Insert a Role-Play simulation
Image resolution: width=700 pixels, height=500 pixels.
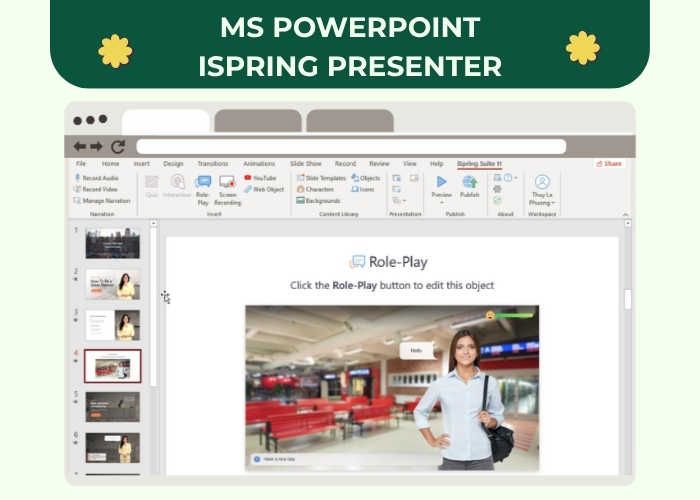pyautogui.click(x=203, y=190)
